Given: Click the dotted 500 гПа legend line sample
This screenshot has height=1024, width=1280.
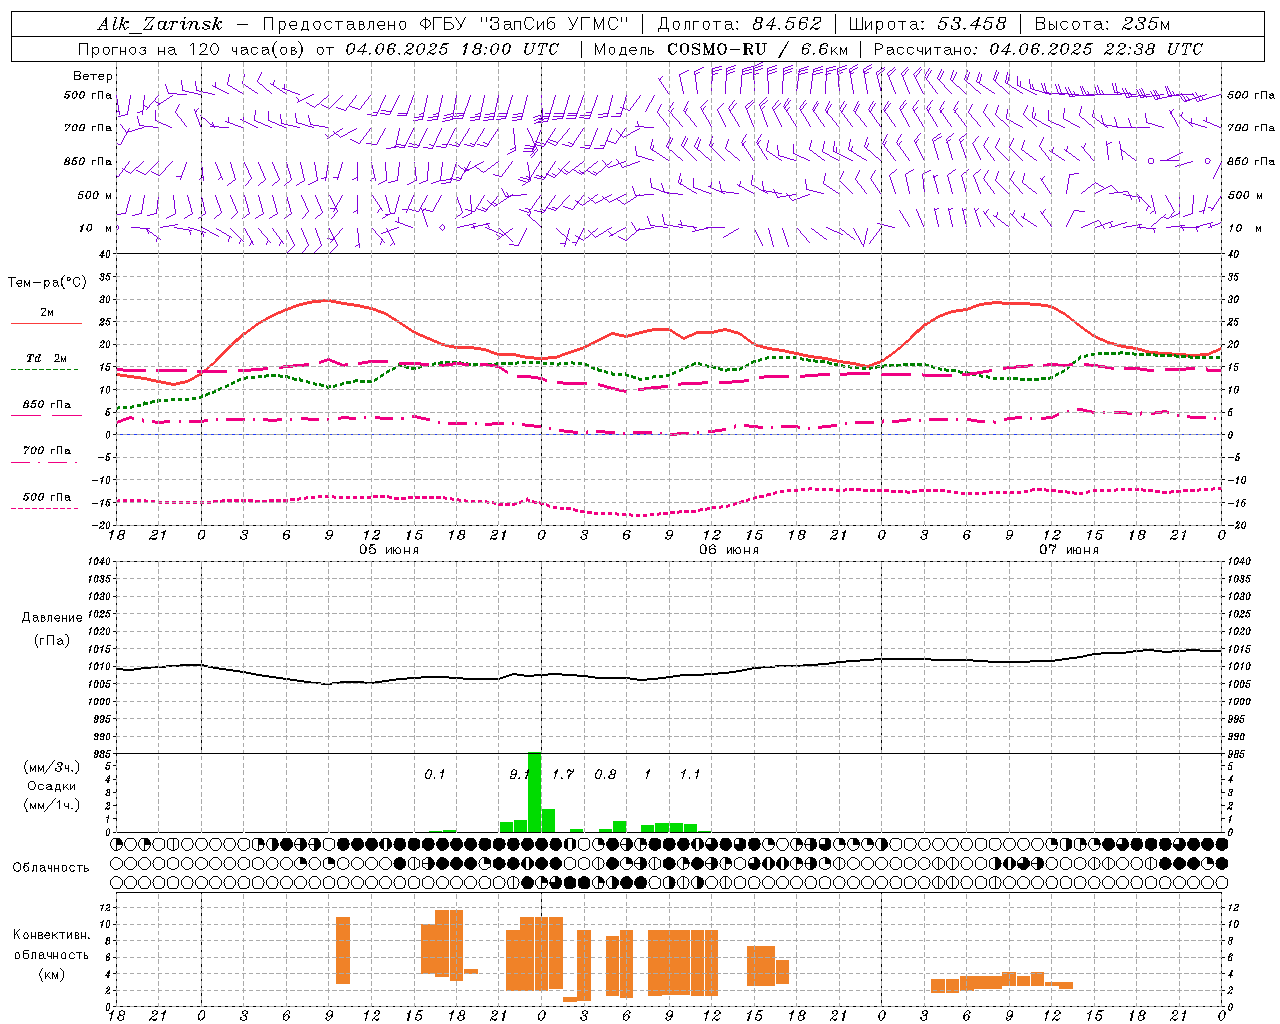Looking at the screenshot, I should coord(46,509).
